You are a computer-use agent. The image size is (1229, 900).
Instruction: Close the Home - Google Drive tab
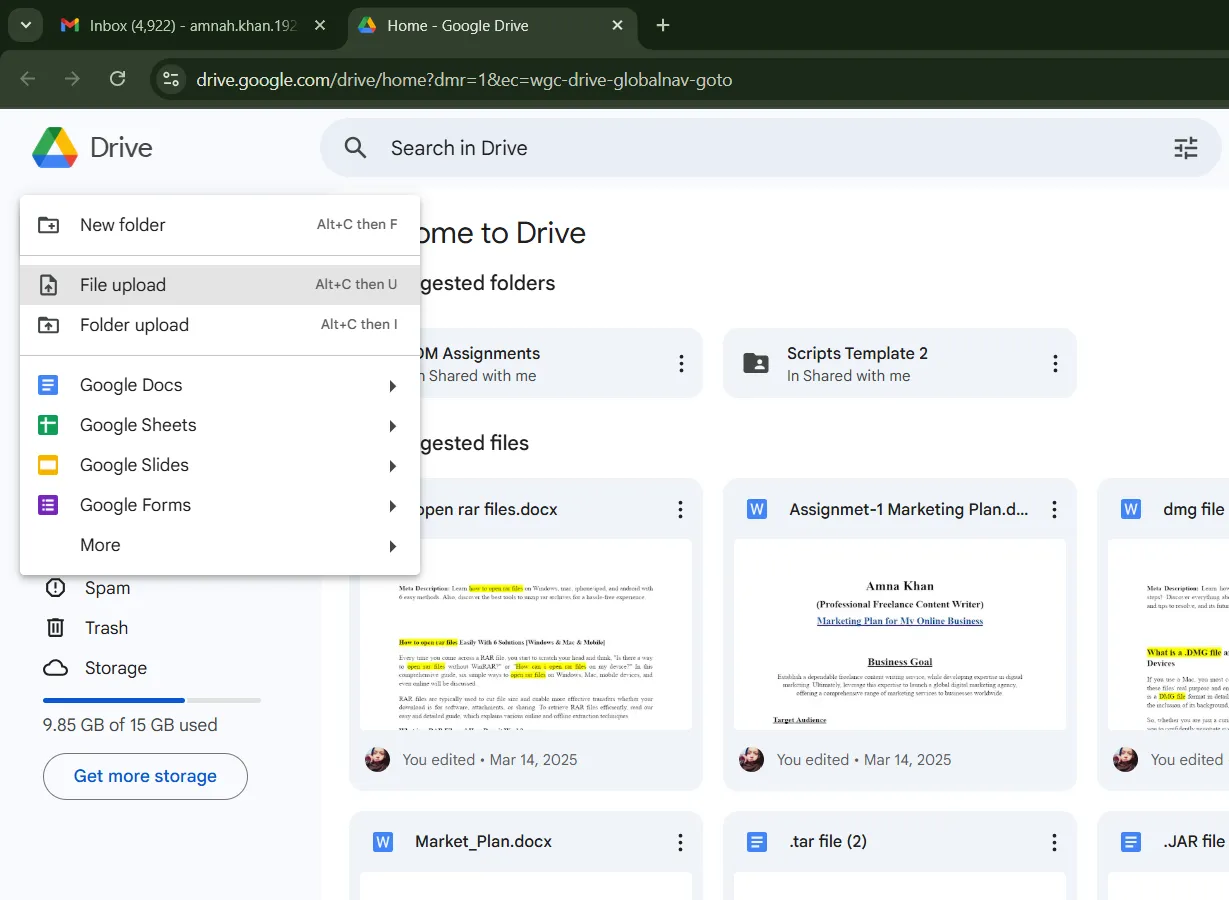tap(618, 25)
